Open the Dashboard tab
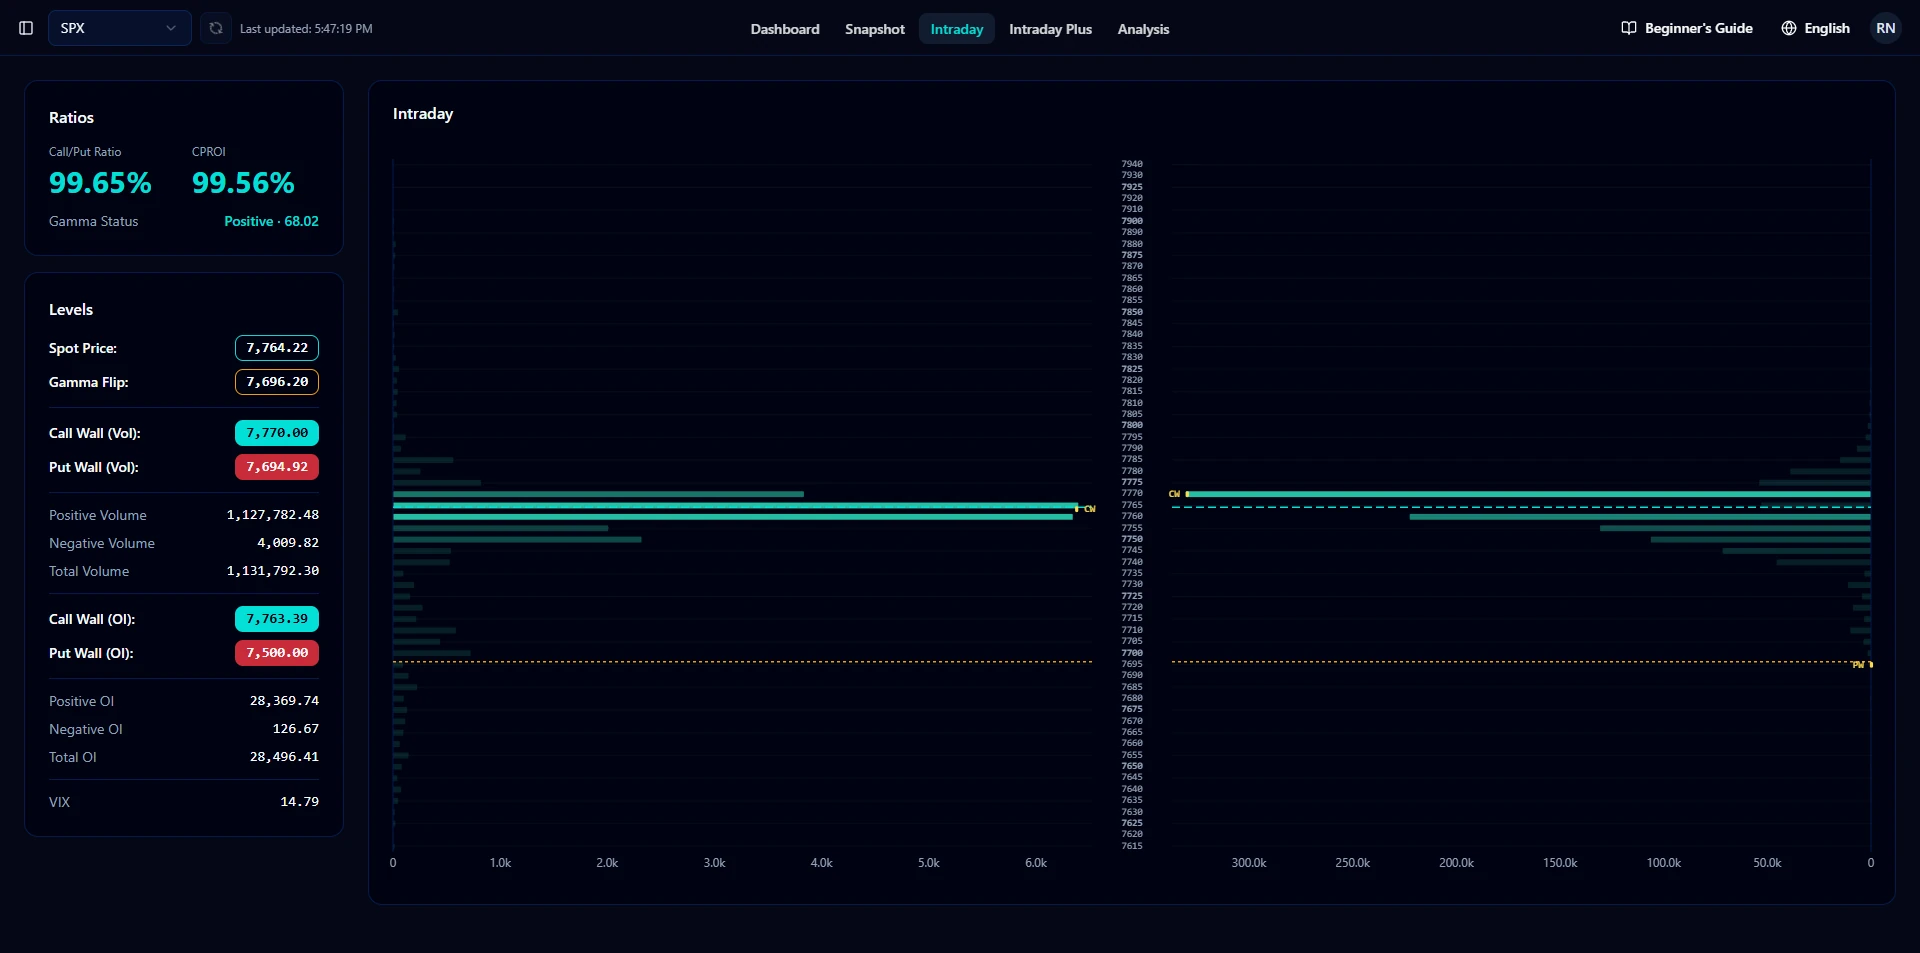Viewport: 1920px width, 953px height. coord(785,29)
